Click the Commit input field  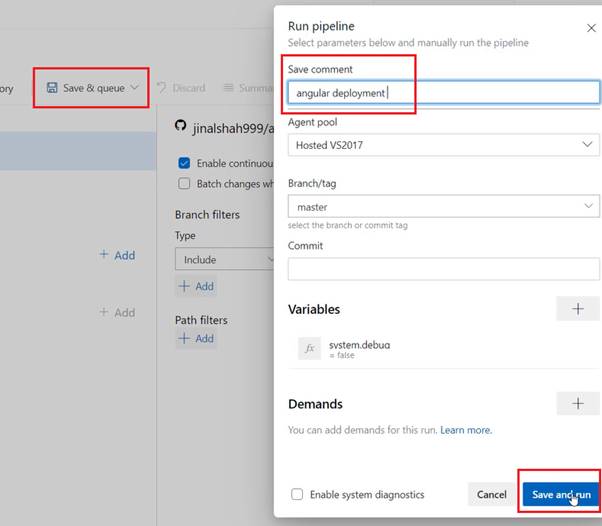click(x=443, y=269)
